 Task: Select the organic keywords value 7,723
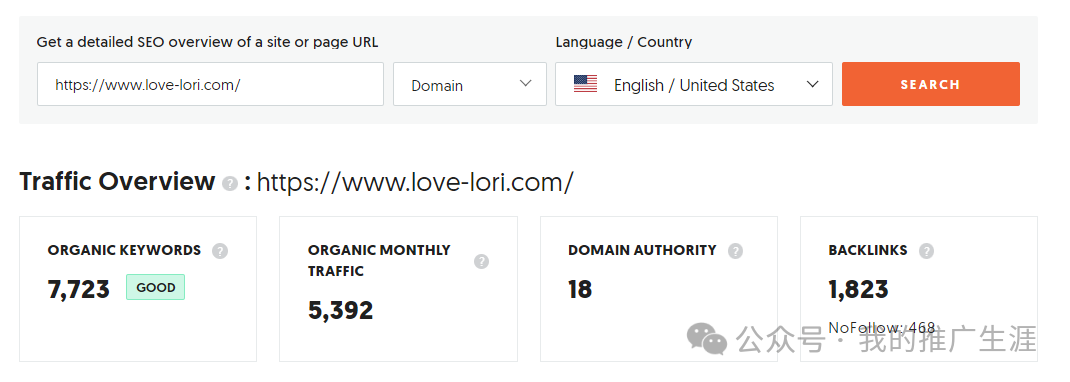click(x=78, y=289)
